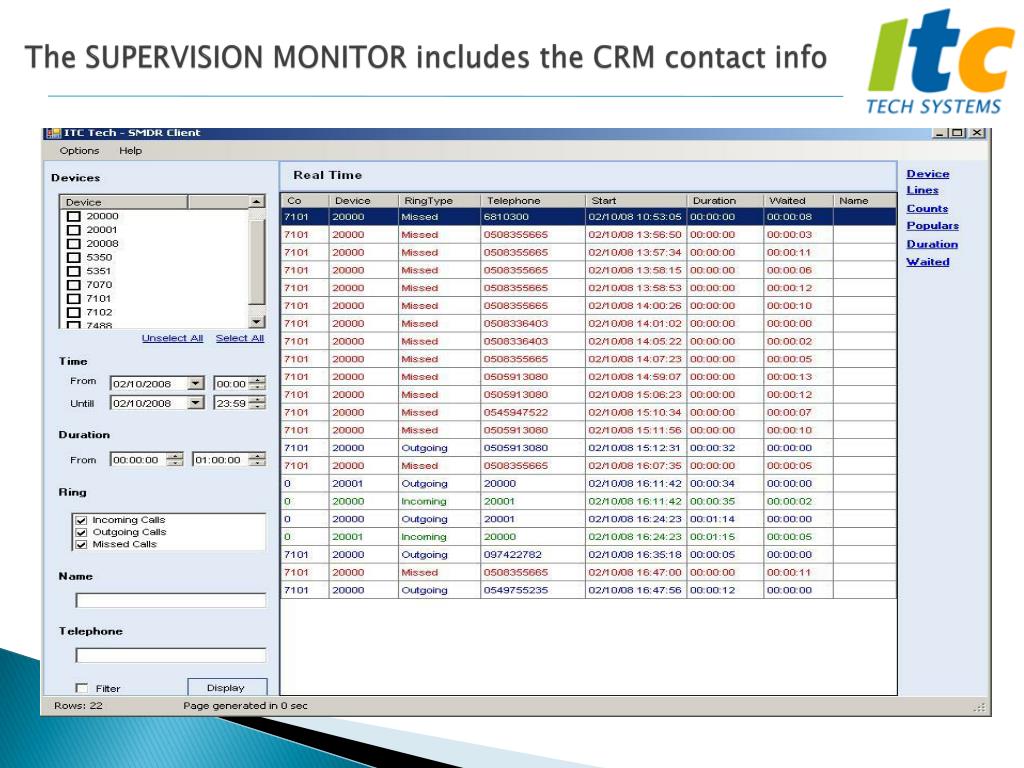
Task: Check the device 20008 checkbox
Action: tap(74, 244)
